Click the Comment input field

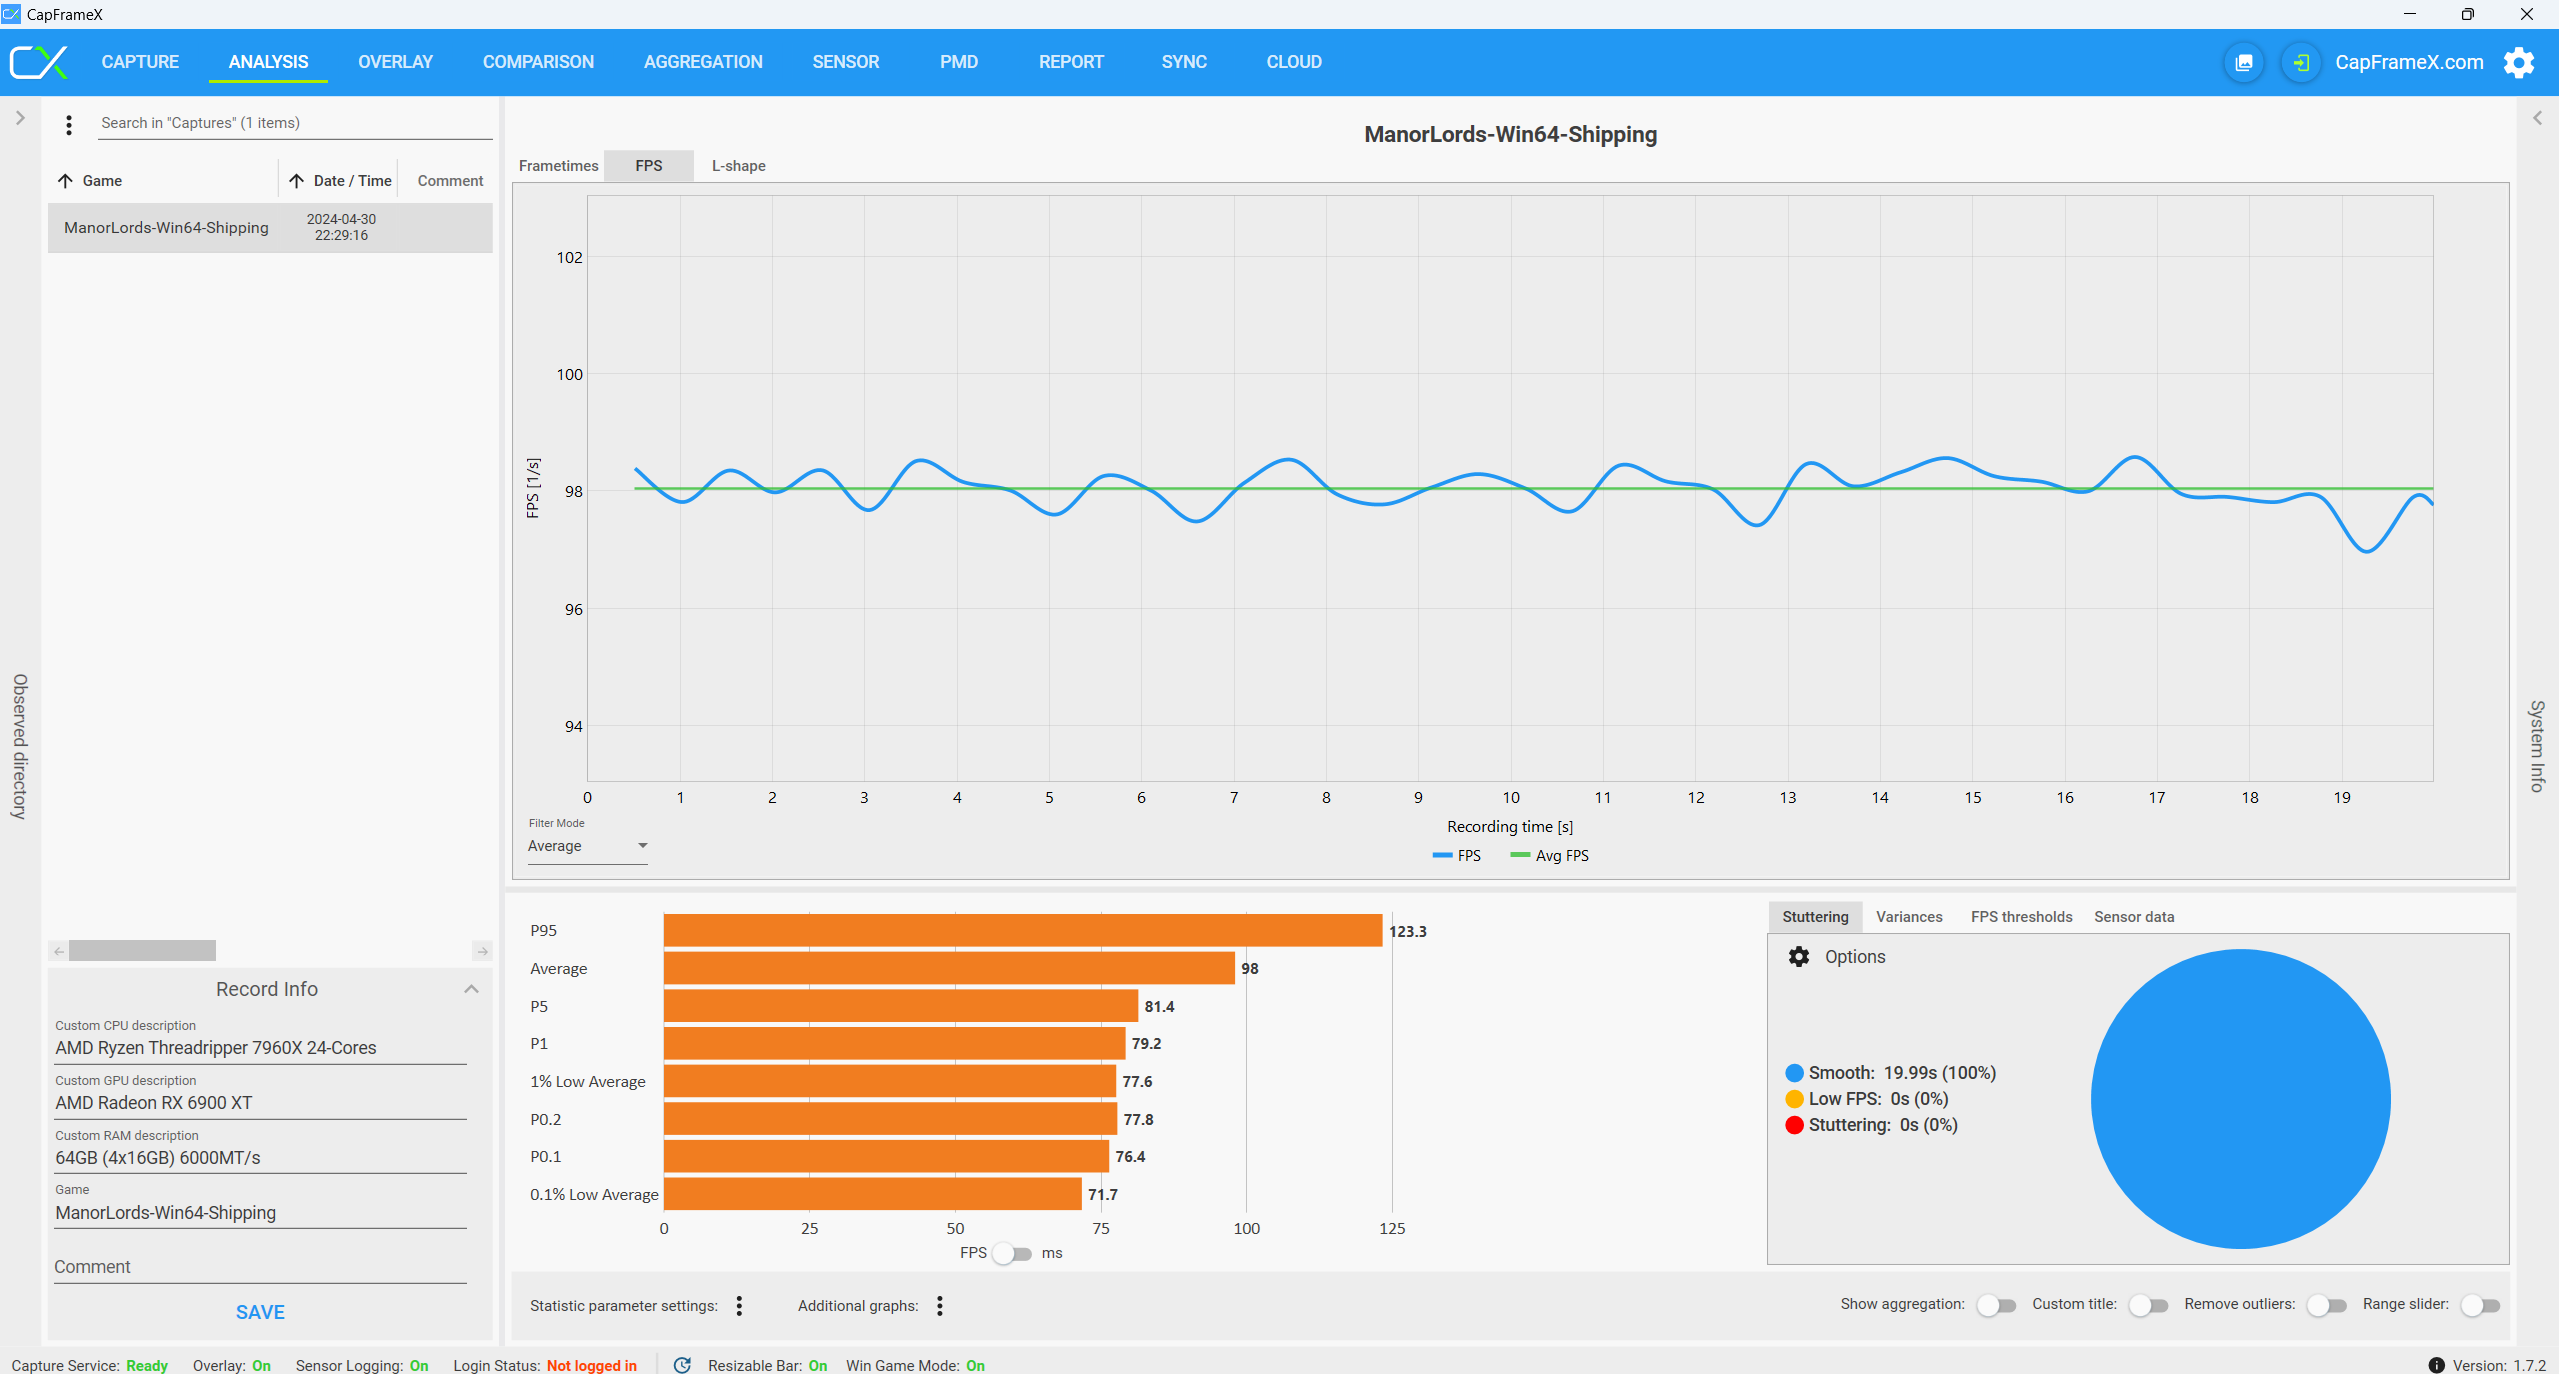(261, 1269)
